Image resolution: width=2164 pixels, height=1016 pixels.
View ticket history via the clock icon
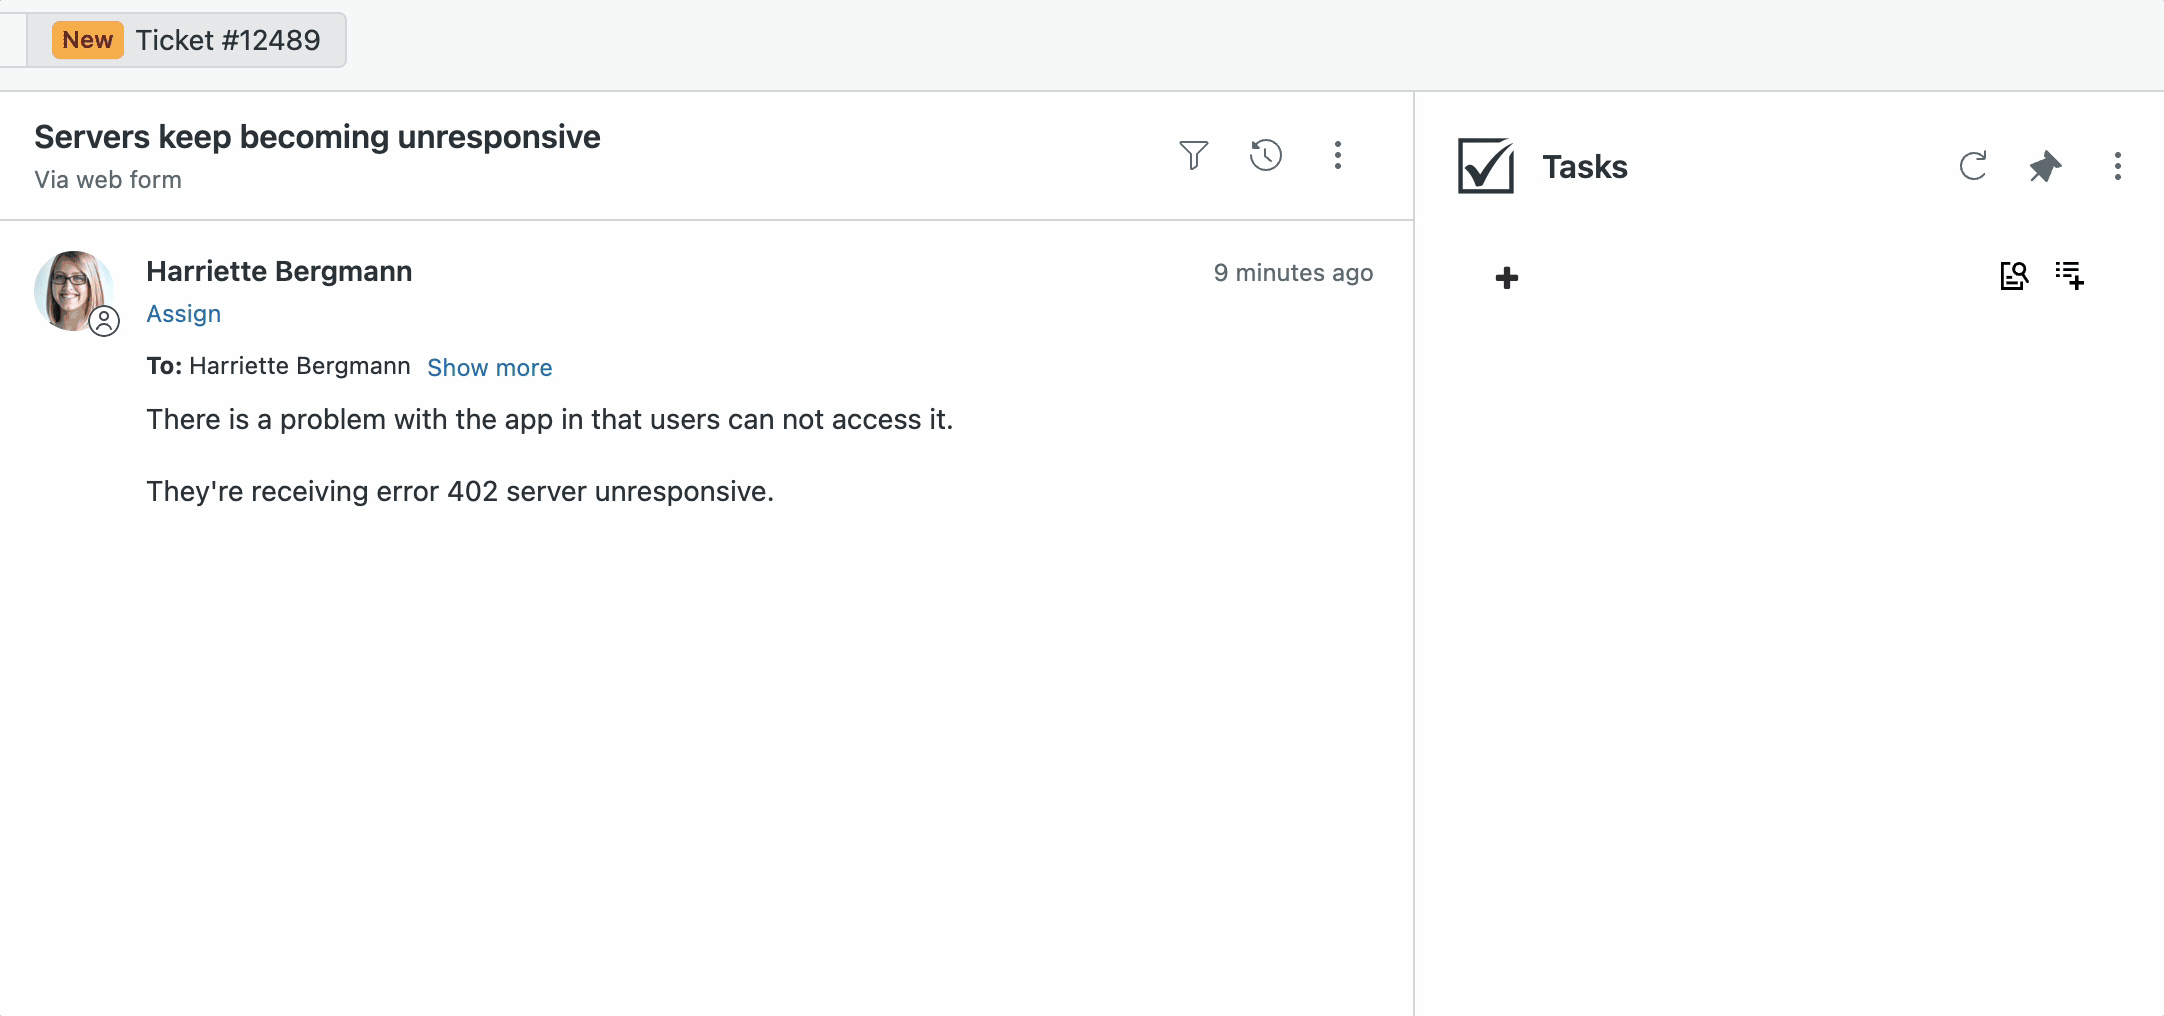[1266, 155]
